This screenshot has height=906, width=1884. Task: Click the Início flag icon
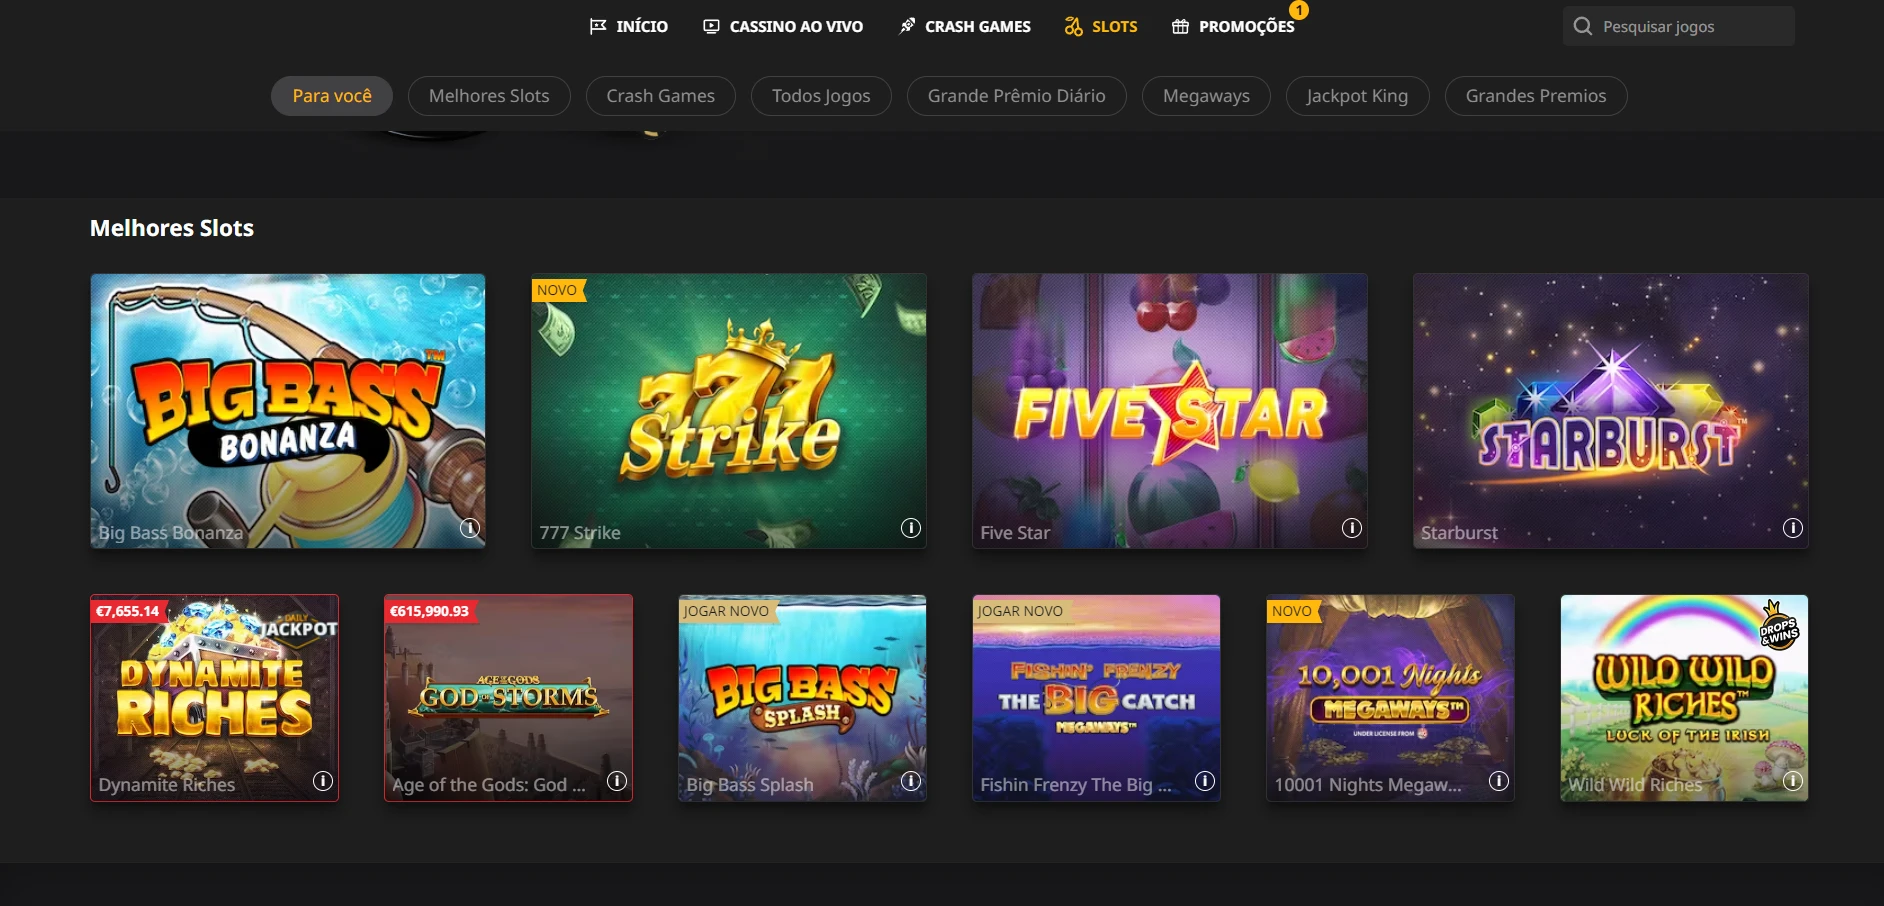(x=598, y=26)
